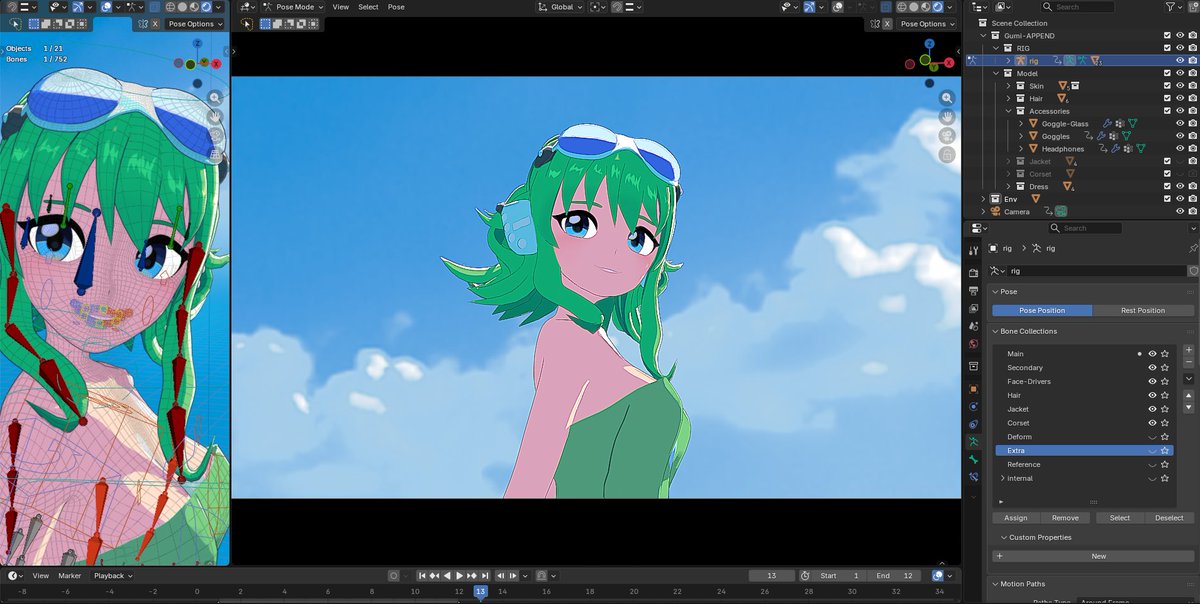Open the World properties tab

coord(974,345)
